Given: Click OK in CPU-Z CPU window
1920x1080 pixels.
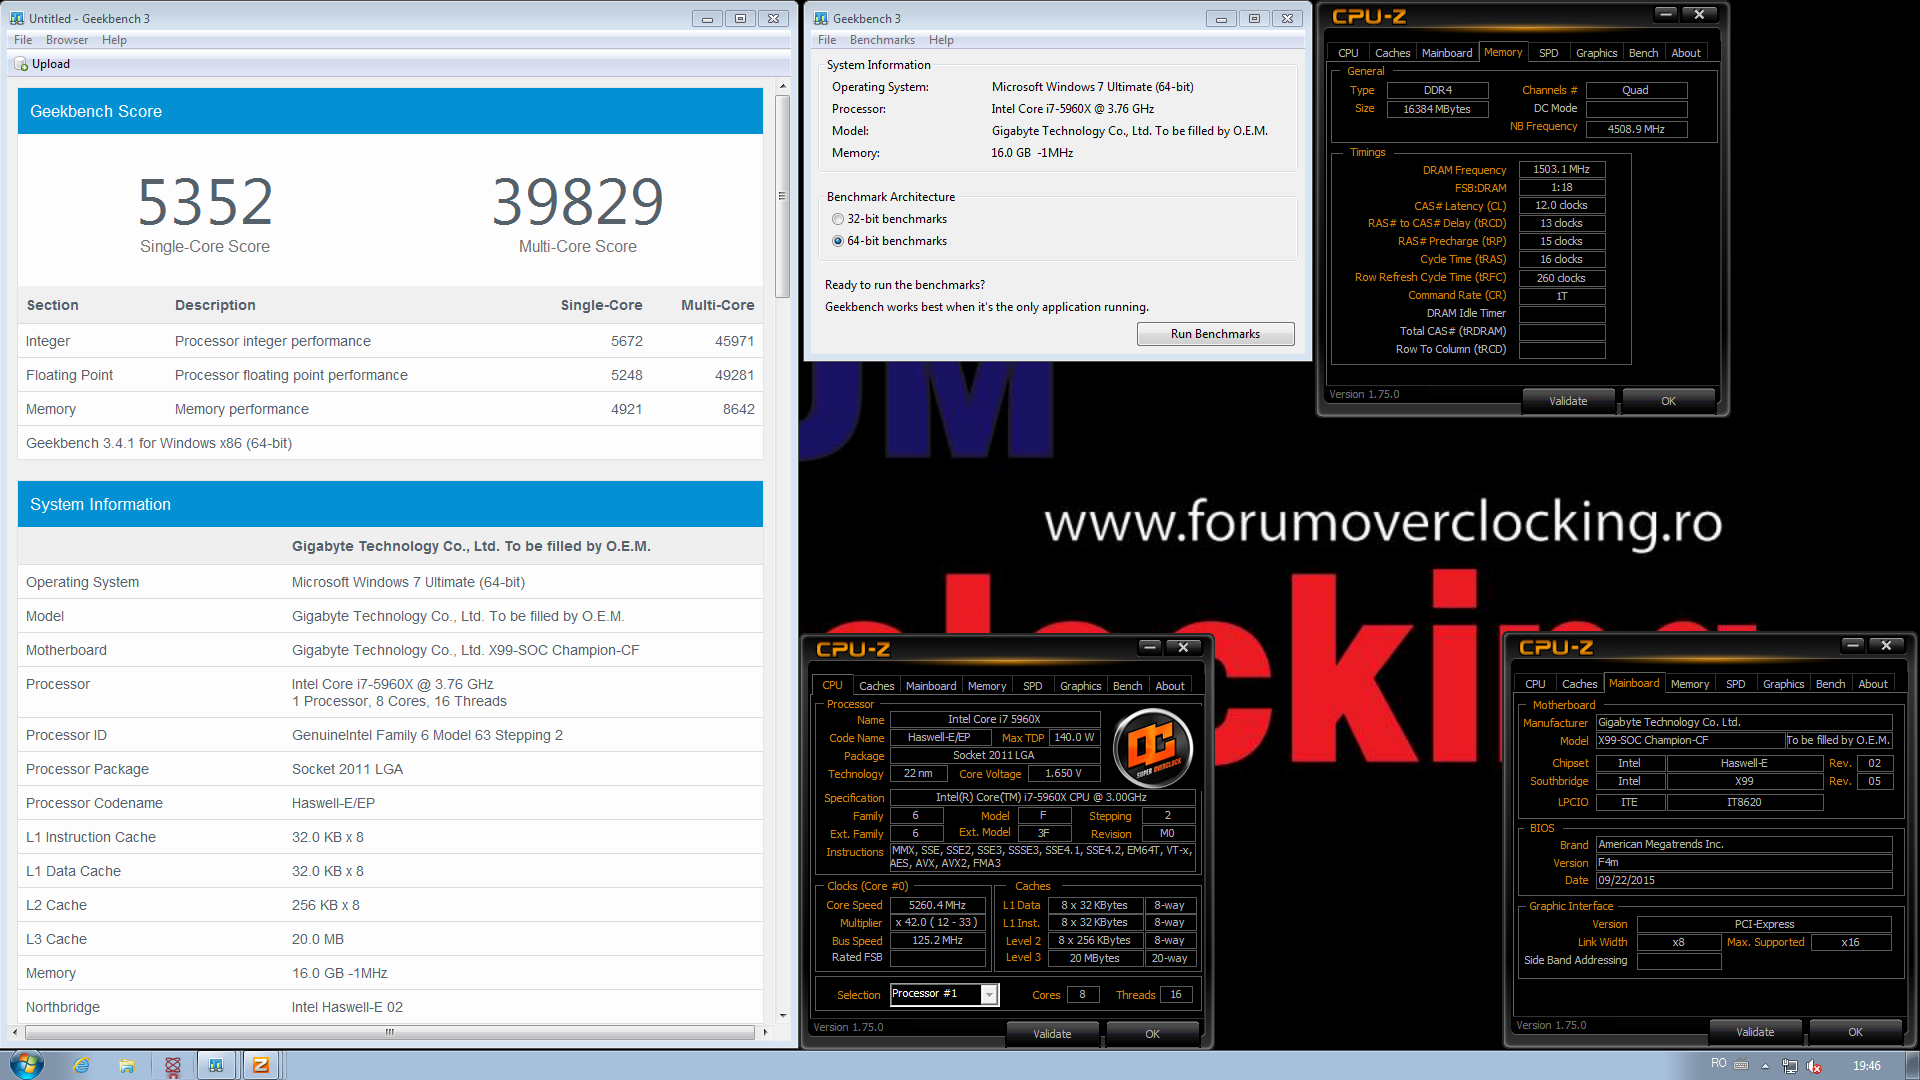Looking at the screenshot, I should 1152,1034.
